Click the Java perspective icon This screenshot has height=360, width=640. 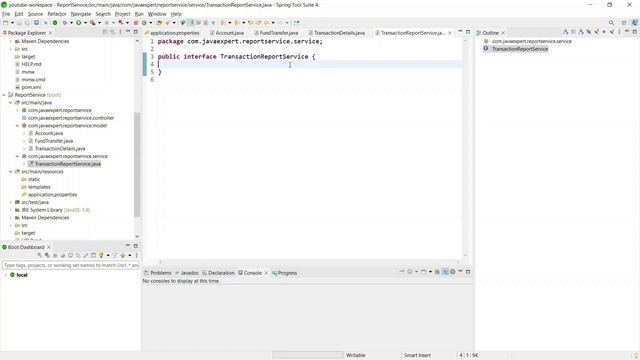coord(635,23)
